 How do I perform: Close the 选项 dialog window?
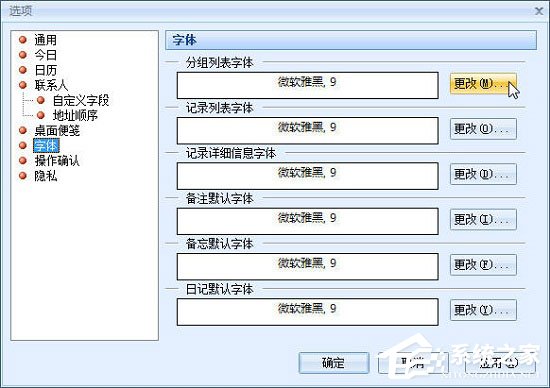[x=539, y=11]
